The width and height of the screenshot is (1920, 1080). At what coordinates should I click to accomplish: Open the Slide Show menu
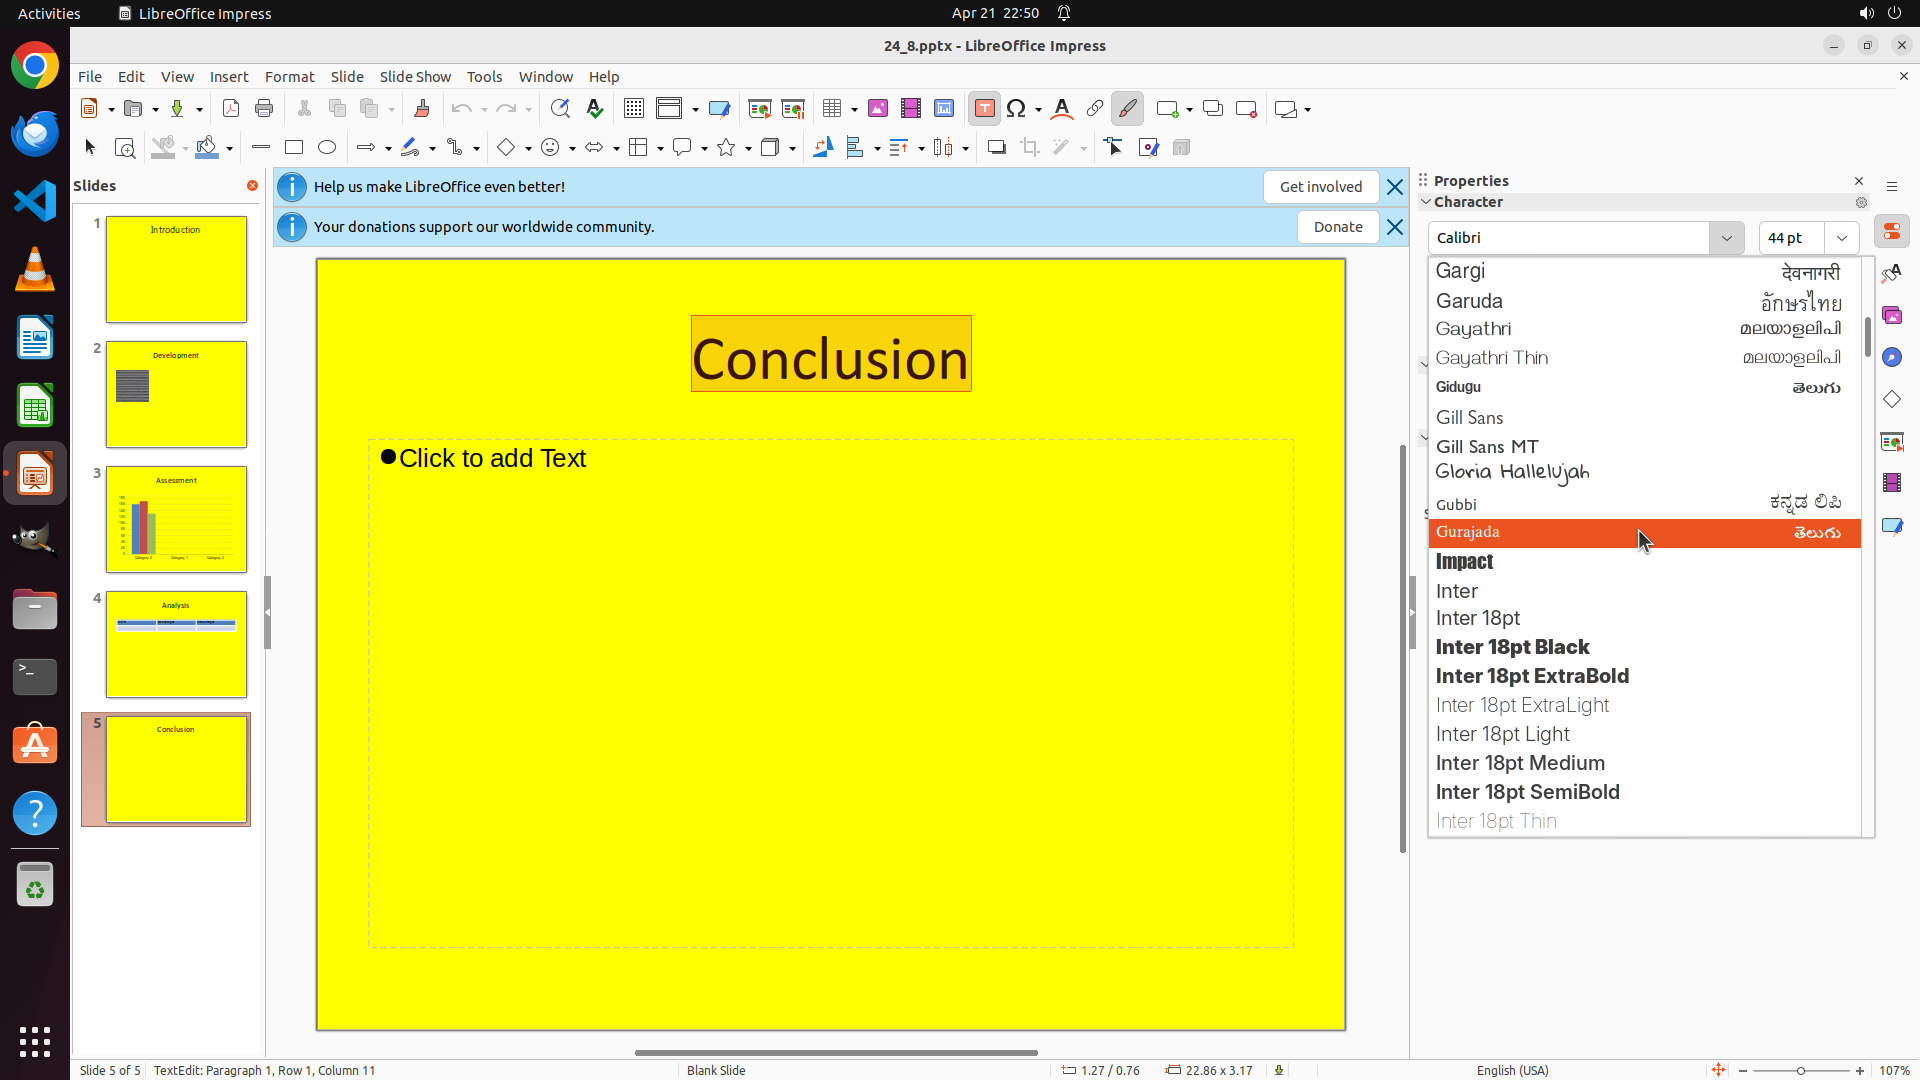[x=415, y=77]
